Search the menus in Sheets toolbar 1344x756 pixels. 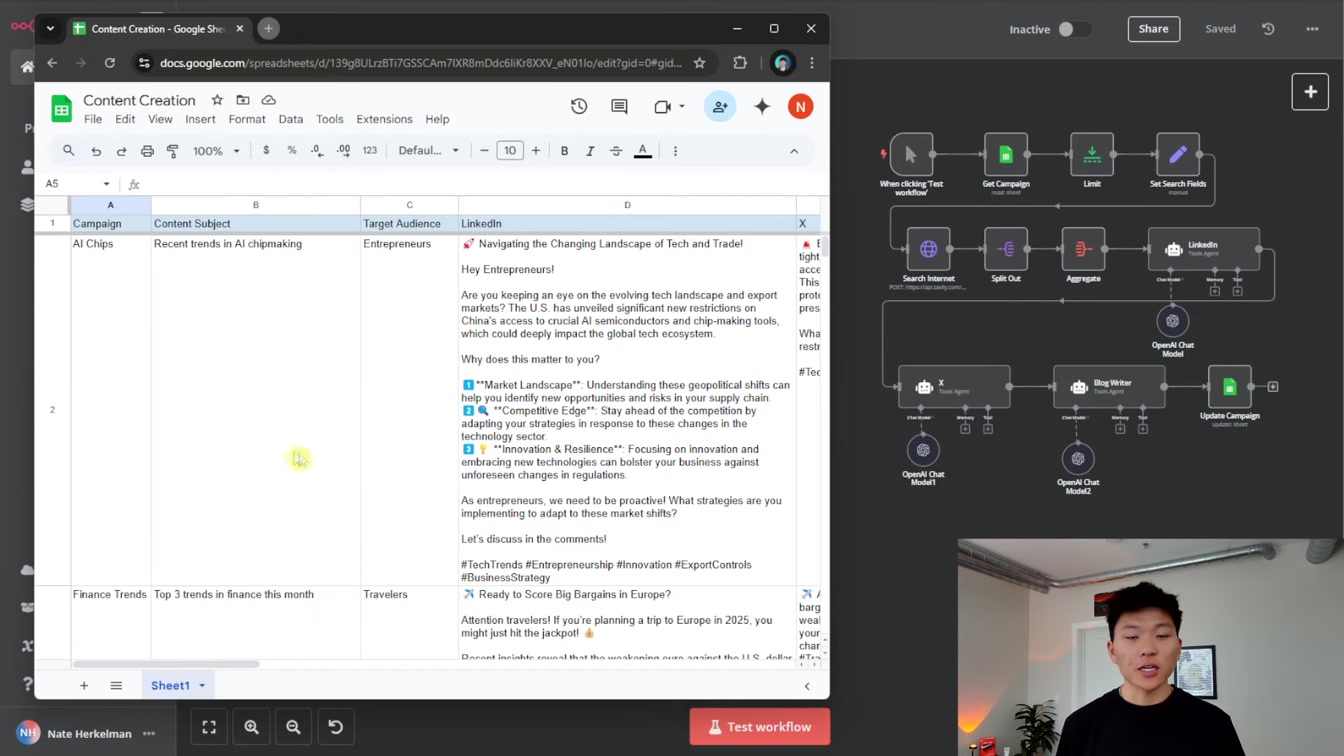[68, 151]
